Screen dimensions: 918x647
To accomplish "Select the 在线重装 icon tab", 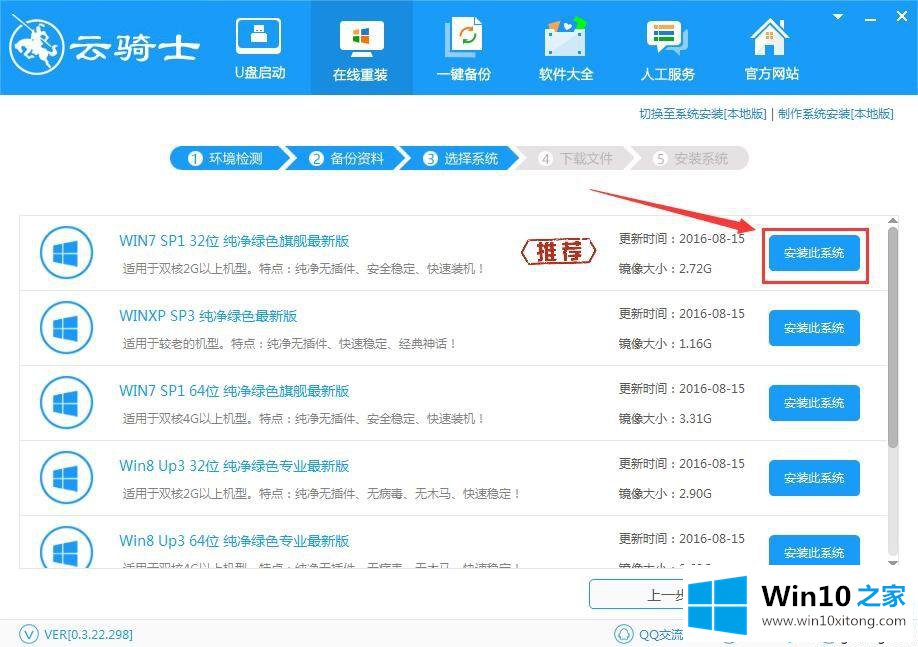I will point(361,39).
